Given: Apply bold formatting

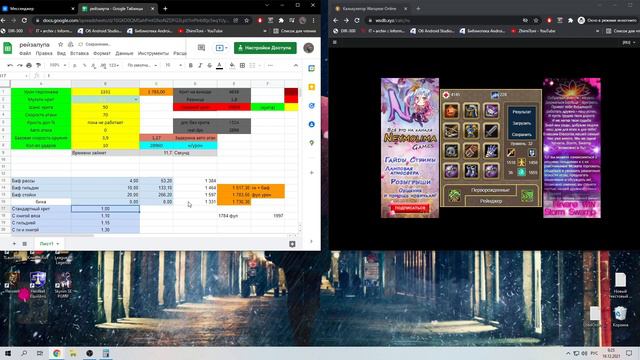Looking at the screenshot, I should [x=191, y=65].
